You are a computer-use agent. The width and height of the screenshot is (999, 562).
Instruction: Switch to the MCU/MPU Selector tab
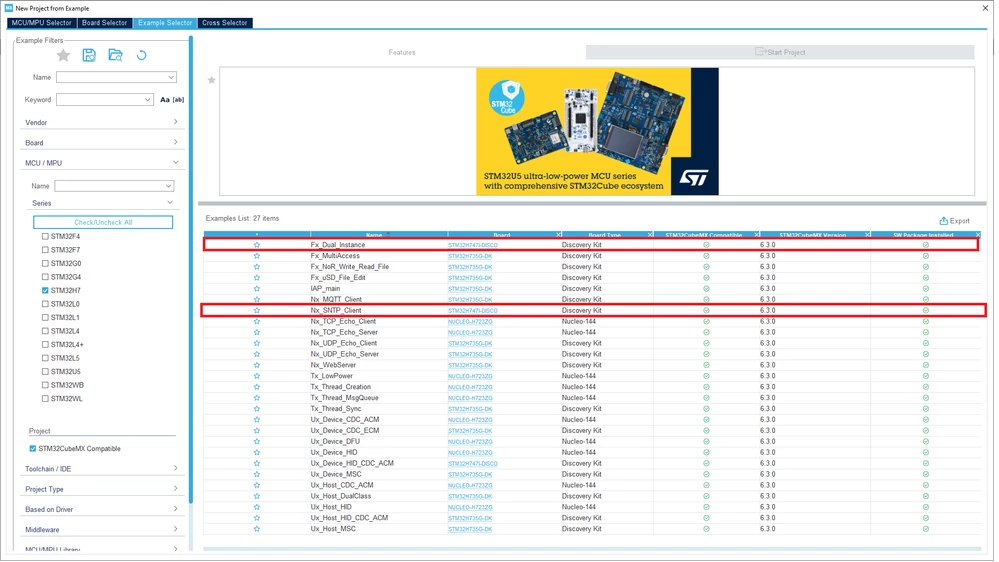(x=41, y=23)
